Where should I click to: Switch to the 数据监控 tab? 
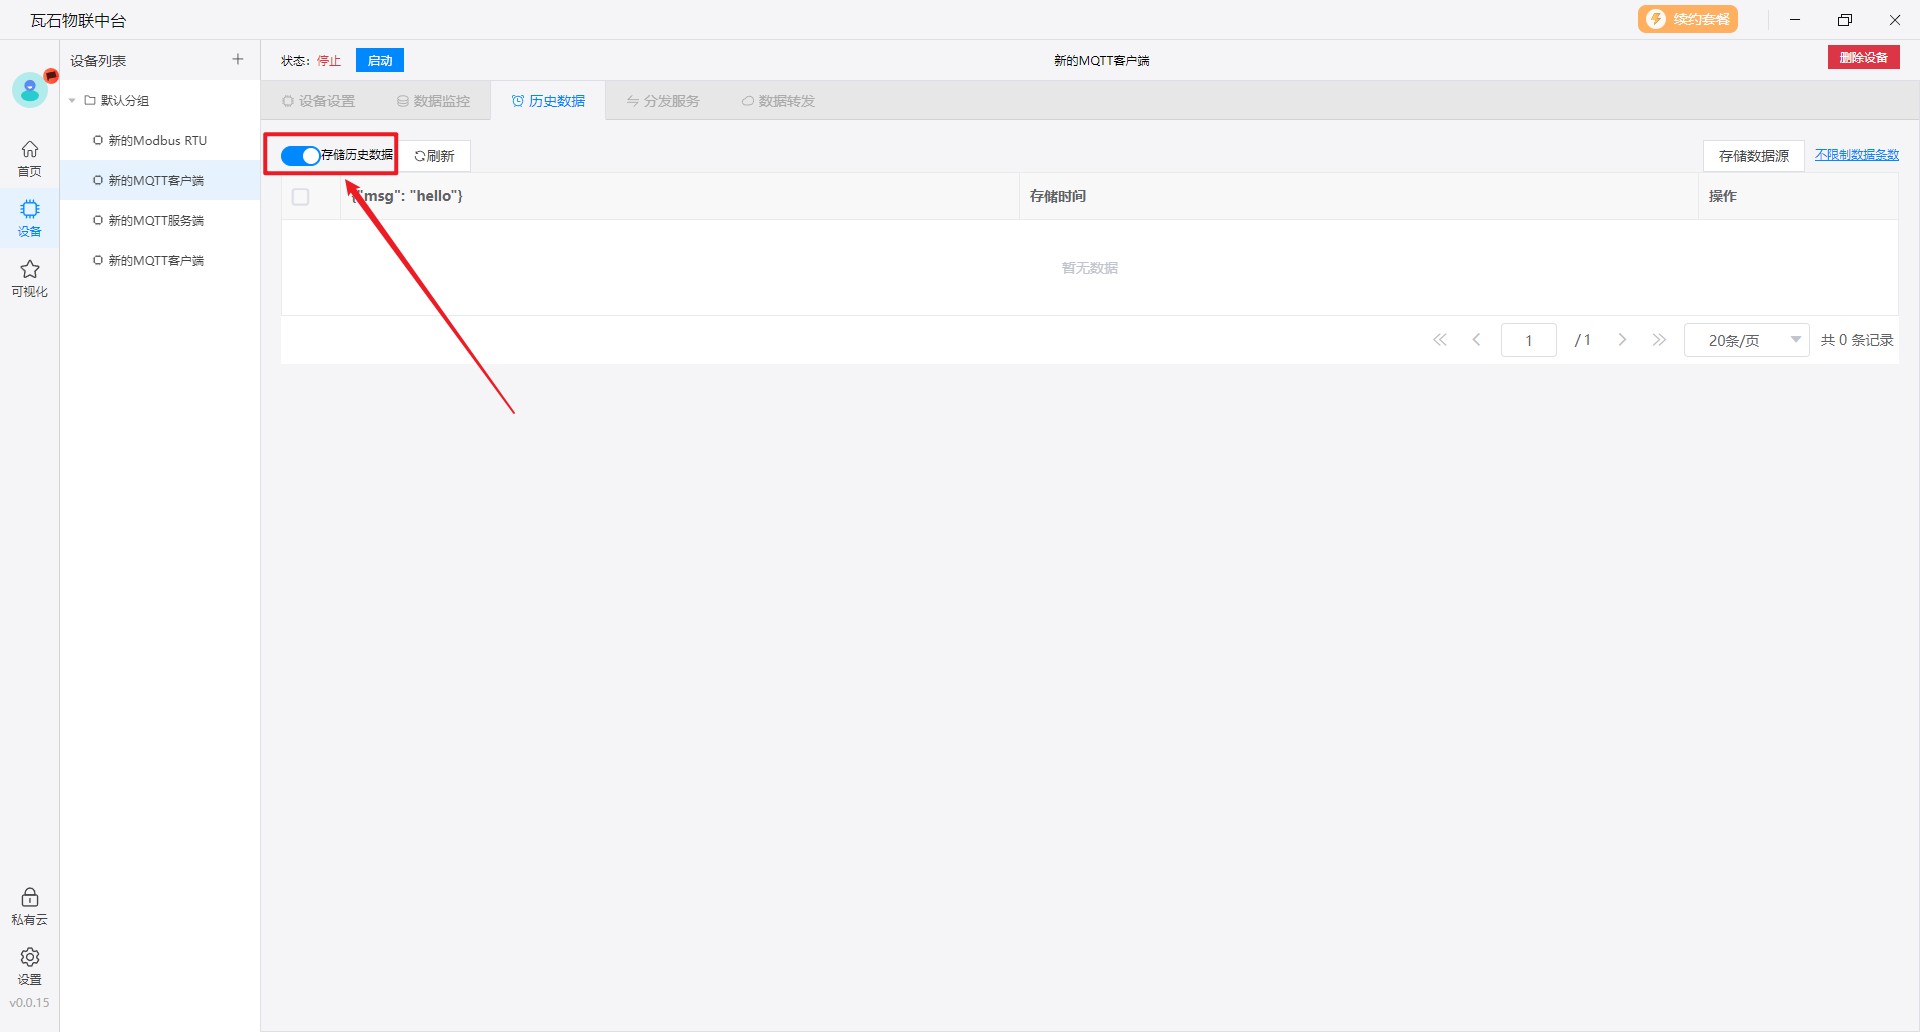(433, 101)
